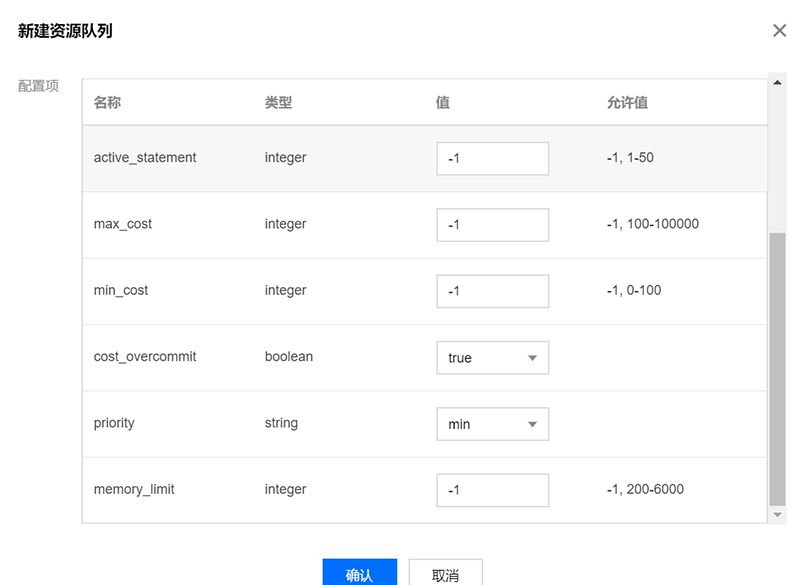This screenshot has height=585, width=802.
Task: Select the max_cost name cell
Action: click(123, 224)
